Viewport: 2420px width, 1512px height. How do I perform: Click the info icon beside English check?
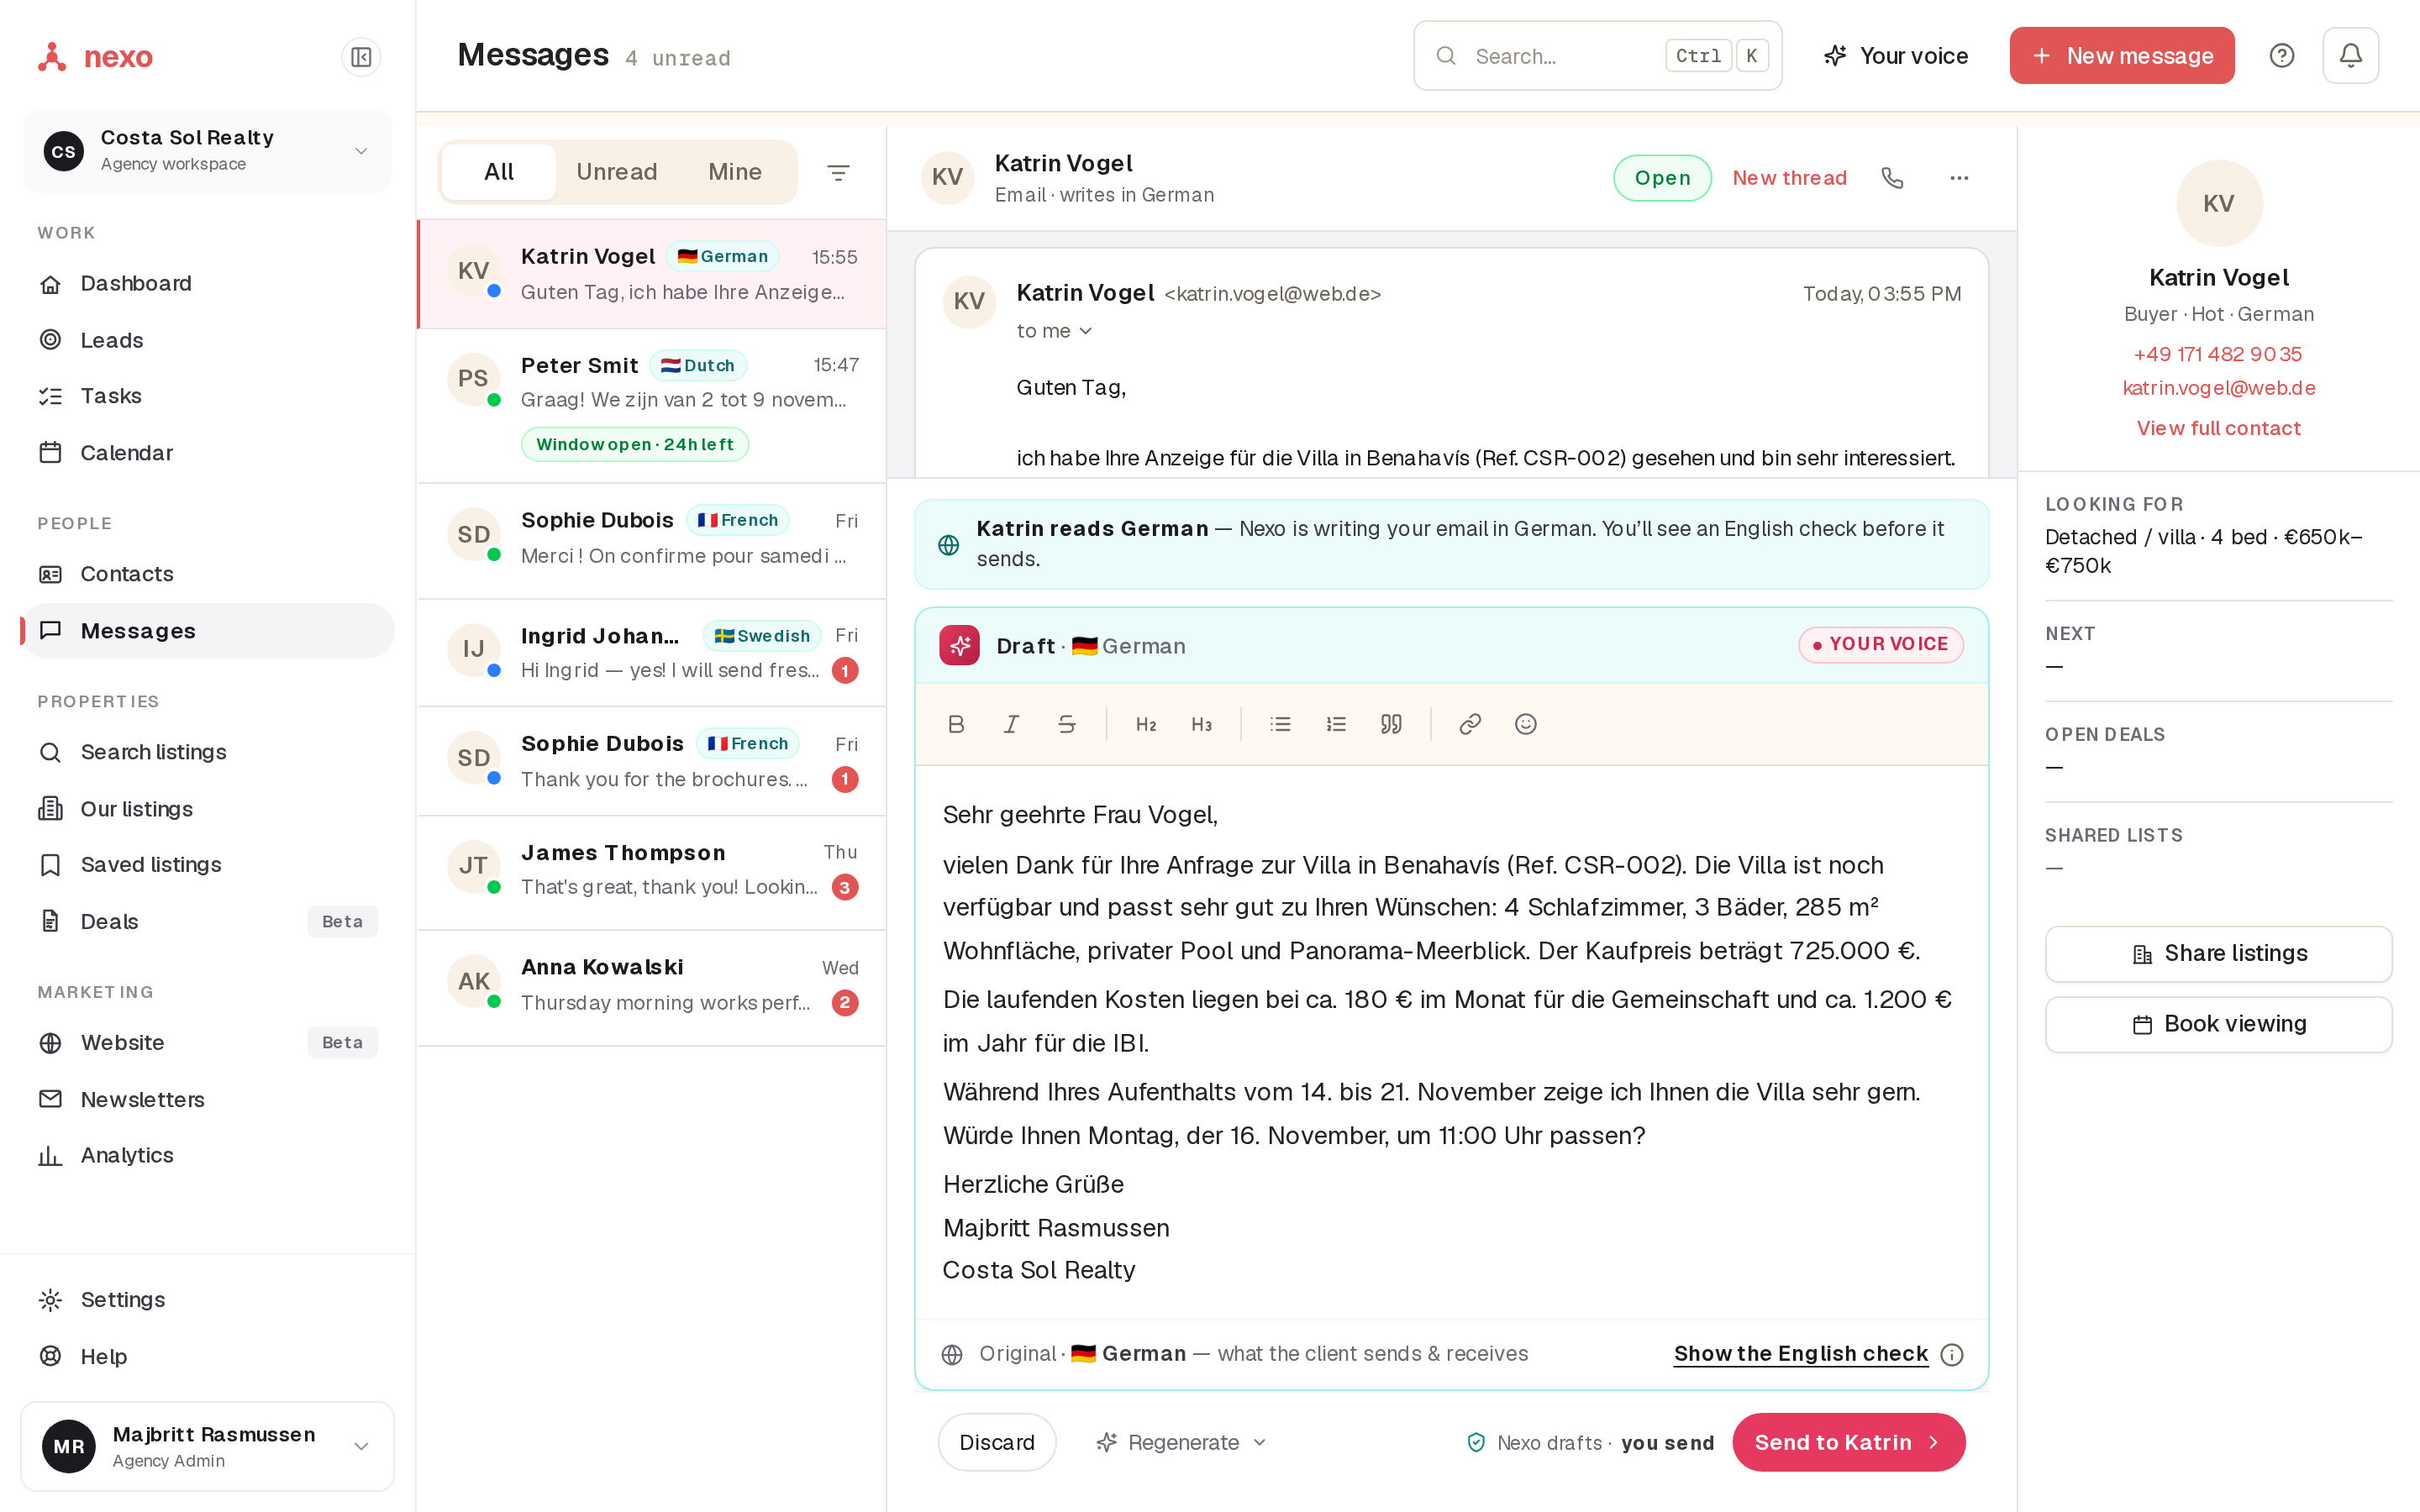pos(1951,1354)
